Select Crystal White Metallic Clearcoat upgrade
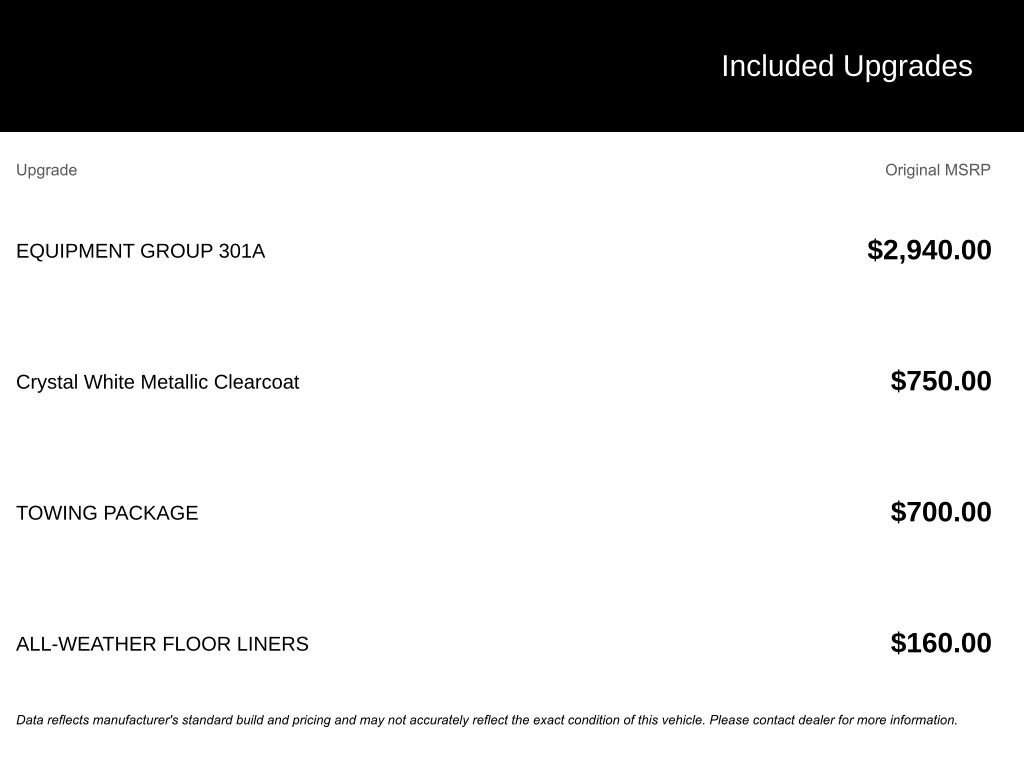This screenshot has height=768, width=1024. (x=157, y=382)
